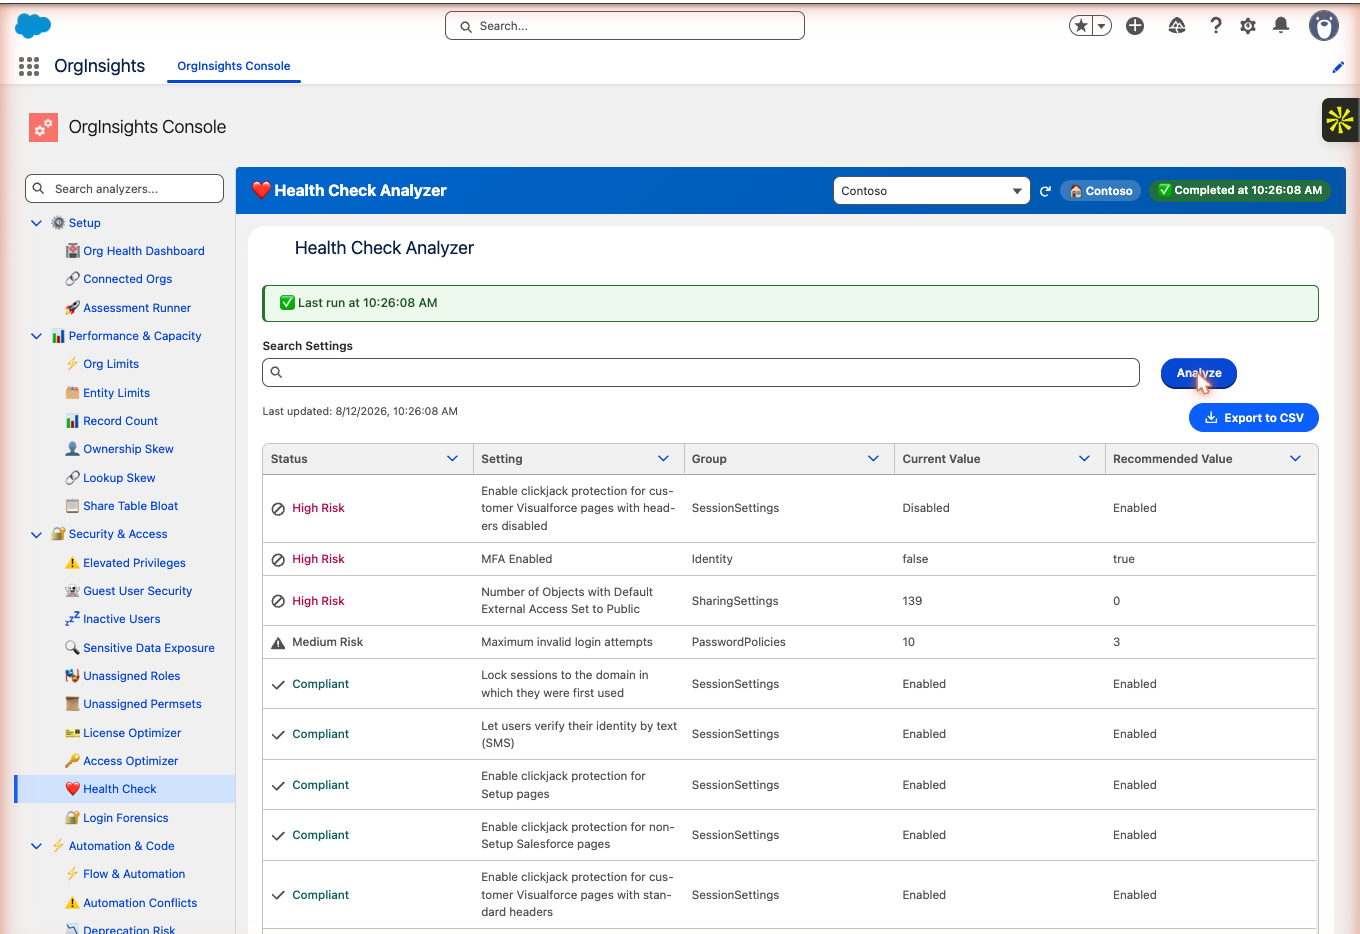Select Health Check in sidebar
Image resolution: width=1360 pixels, height=934 pixels.
pyautogui.click(x=125, y=789)
